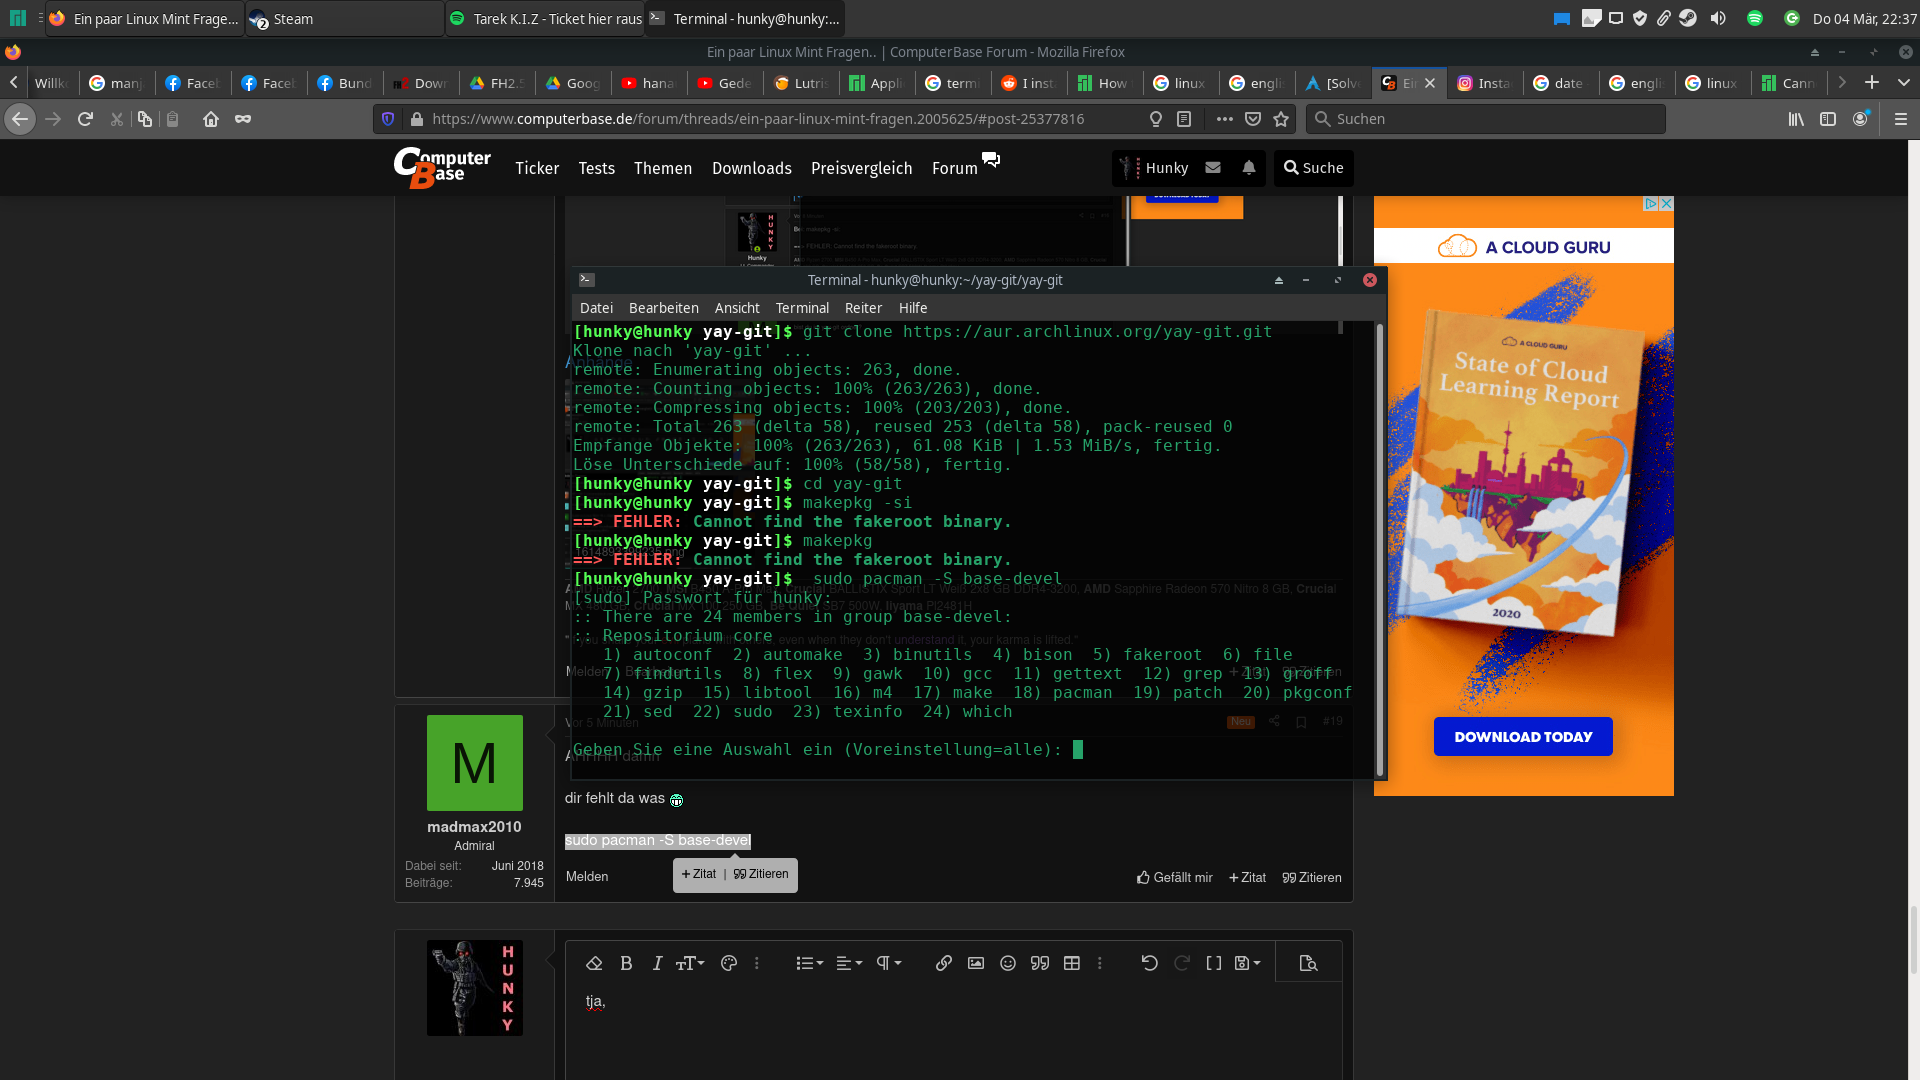
Task: Toggle BB code mode brackets icon
Action: (1214, 963)
